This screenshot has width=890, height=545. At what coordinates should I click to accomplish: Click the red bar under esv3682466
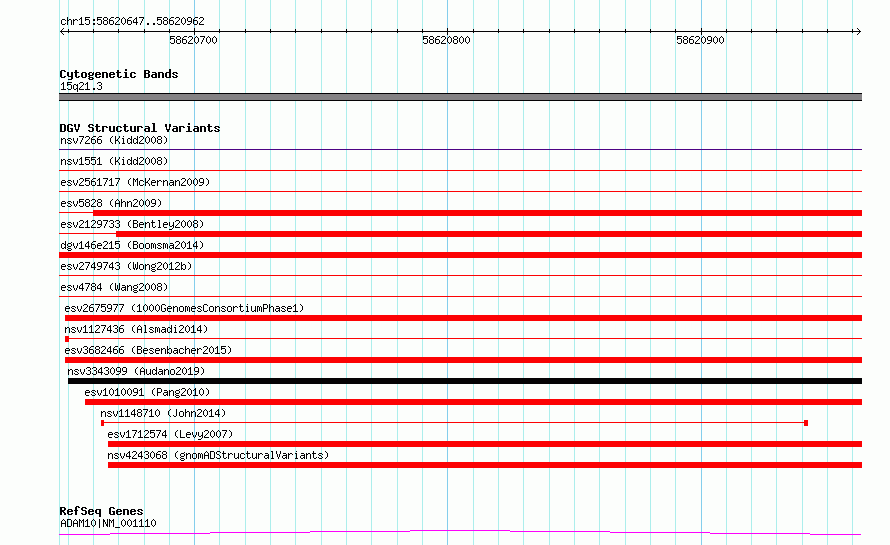(x=463, y=360)
